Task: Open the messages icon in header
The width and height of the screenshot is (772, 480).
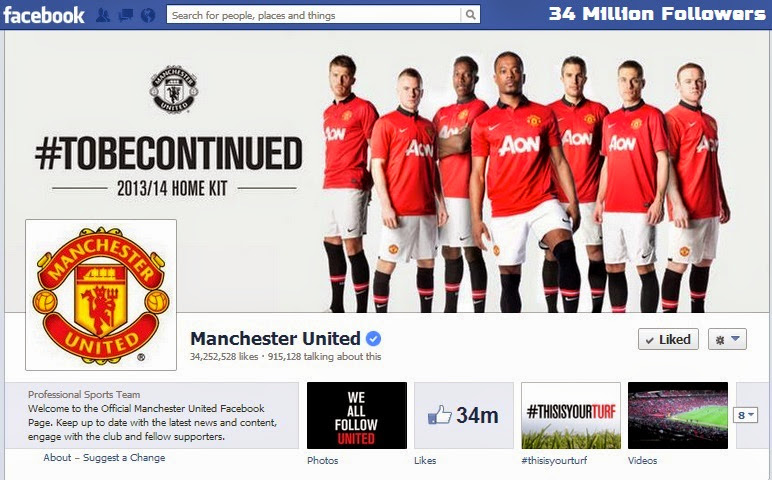Action: pyautogui.click(x=126, y=15)
